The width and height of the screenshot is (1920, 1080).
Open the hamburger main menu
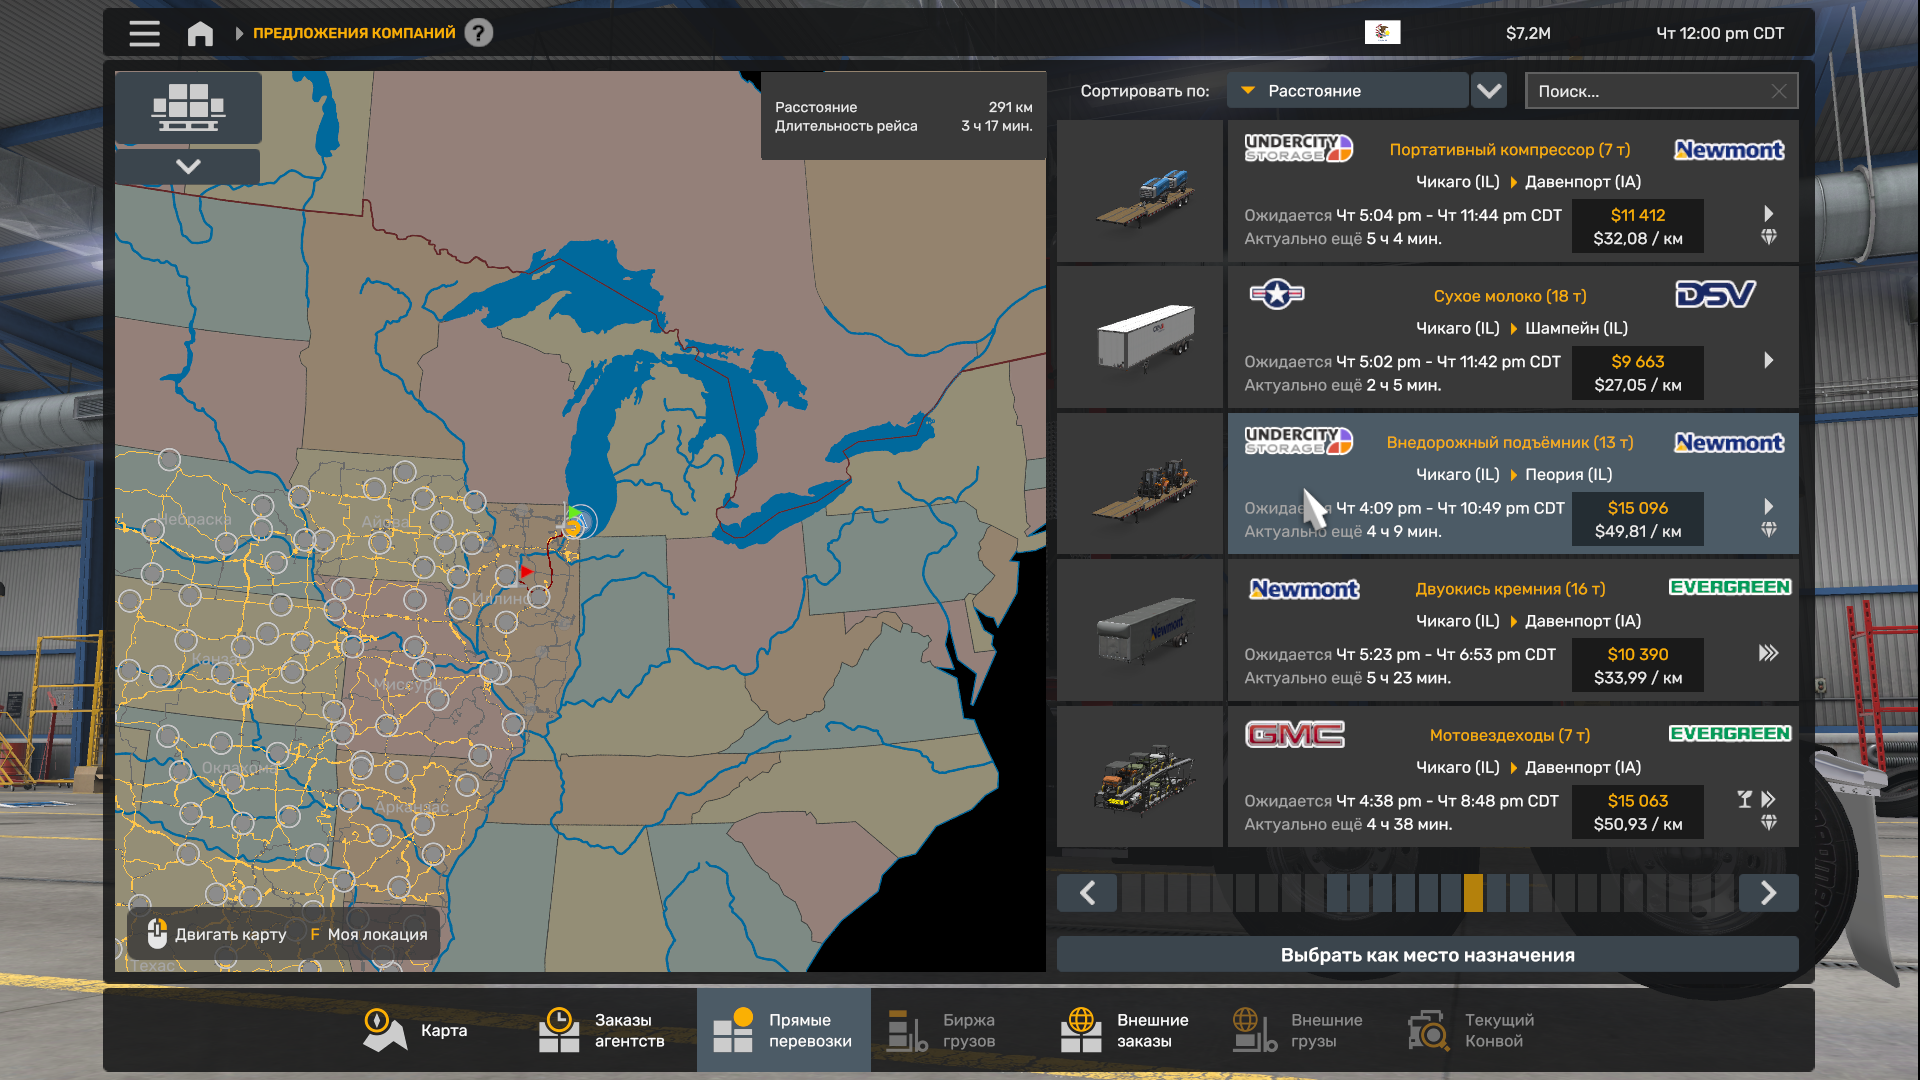(x=144, y=33)
